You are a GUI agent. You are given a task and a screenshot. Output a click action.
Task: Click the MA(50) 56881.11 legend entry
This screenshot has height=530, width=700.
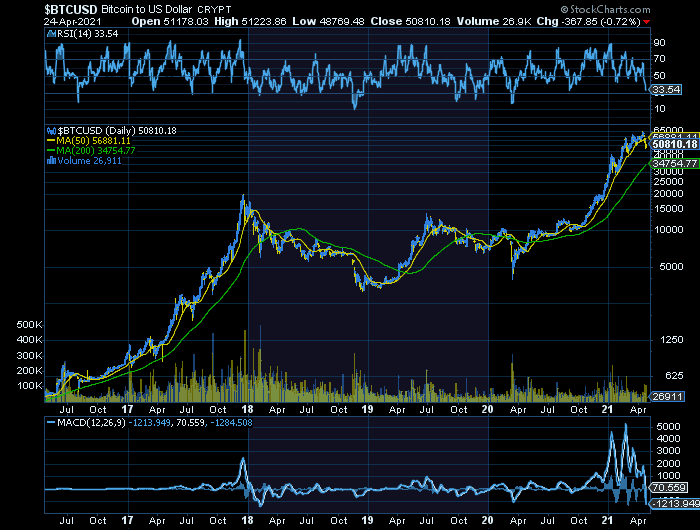click(93, 141)
